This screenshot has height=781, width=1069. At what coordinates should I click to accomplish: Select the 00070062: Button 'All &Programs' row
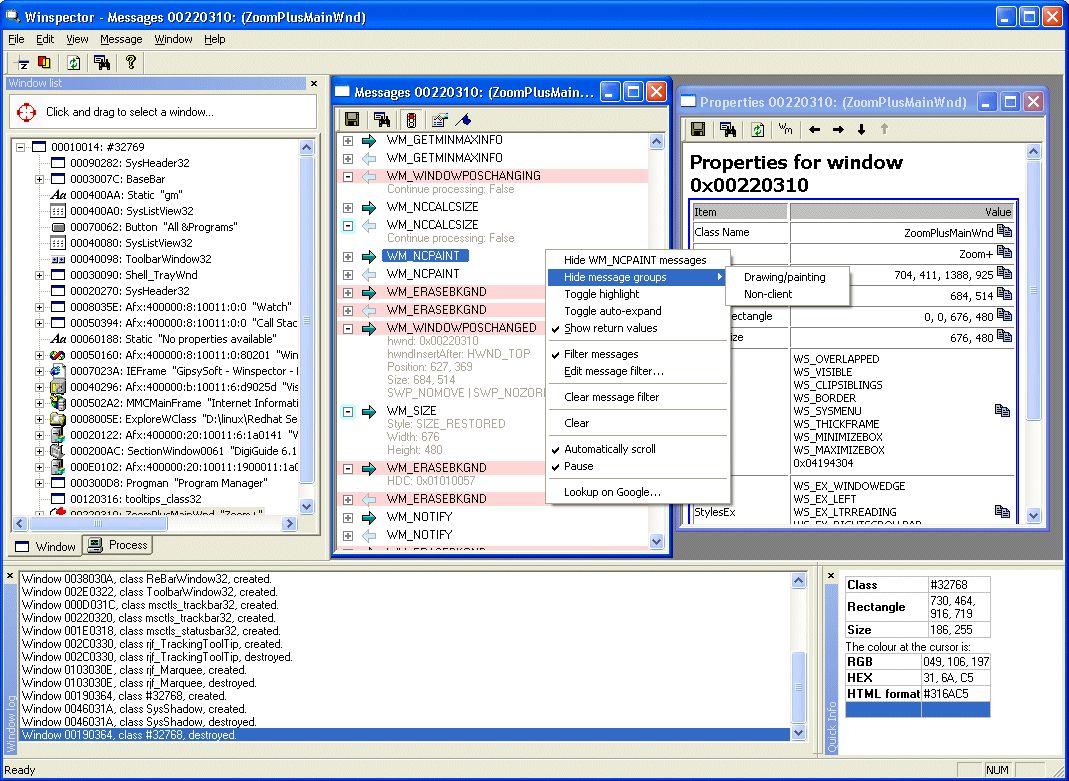pyautogui.click(x=144, y=227)
